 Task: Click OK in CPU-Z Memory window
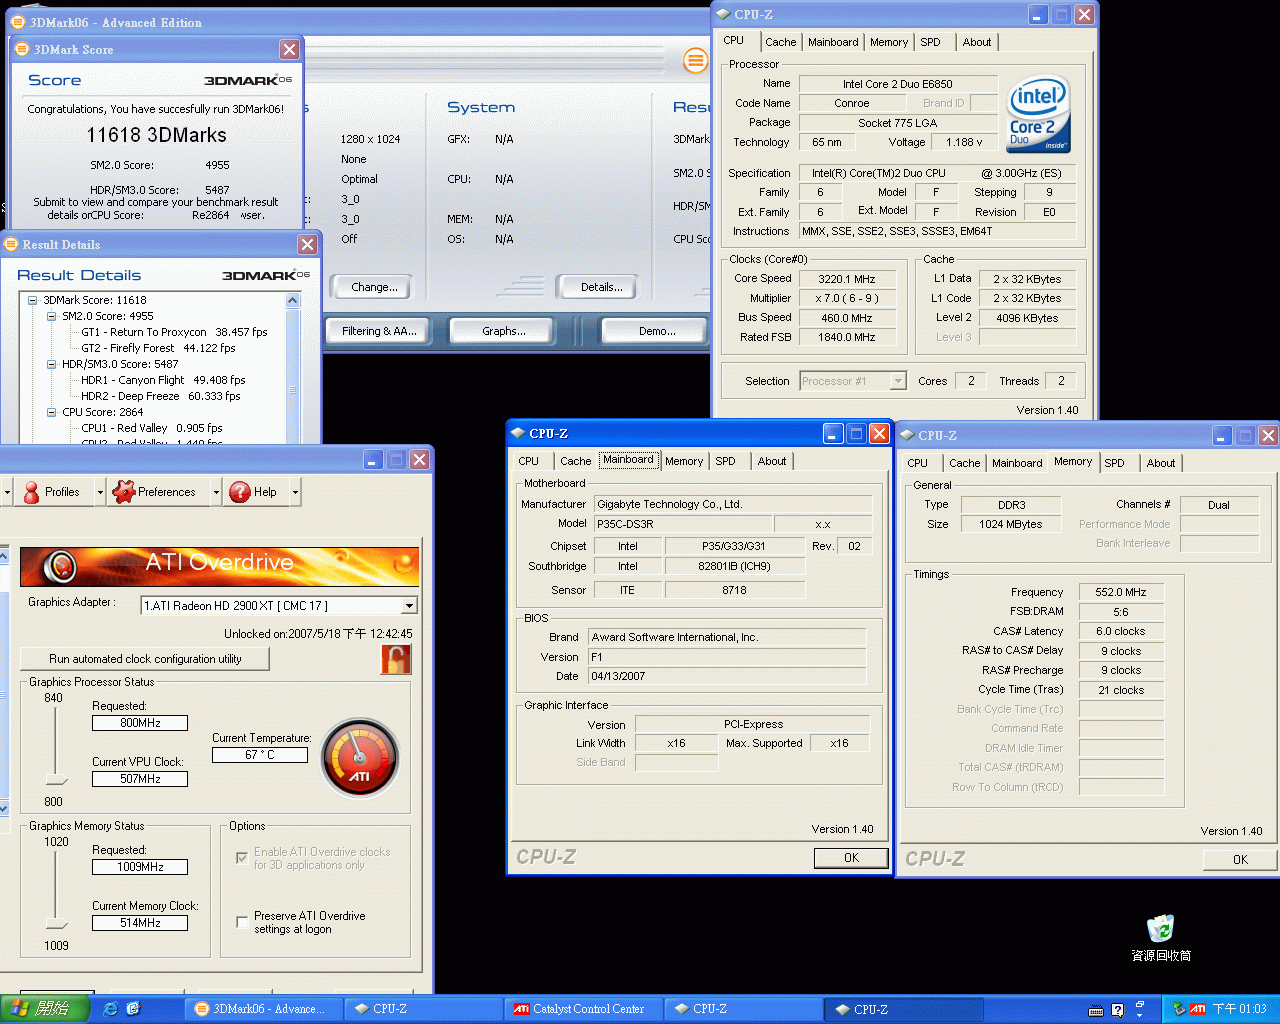click(1240, 860)
